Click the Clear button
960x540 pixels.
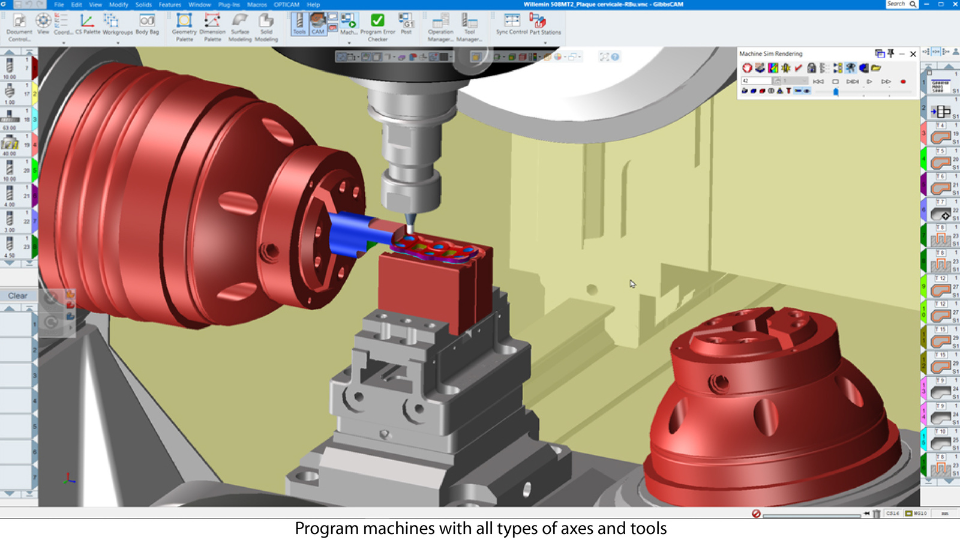[x=18, y=295]
